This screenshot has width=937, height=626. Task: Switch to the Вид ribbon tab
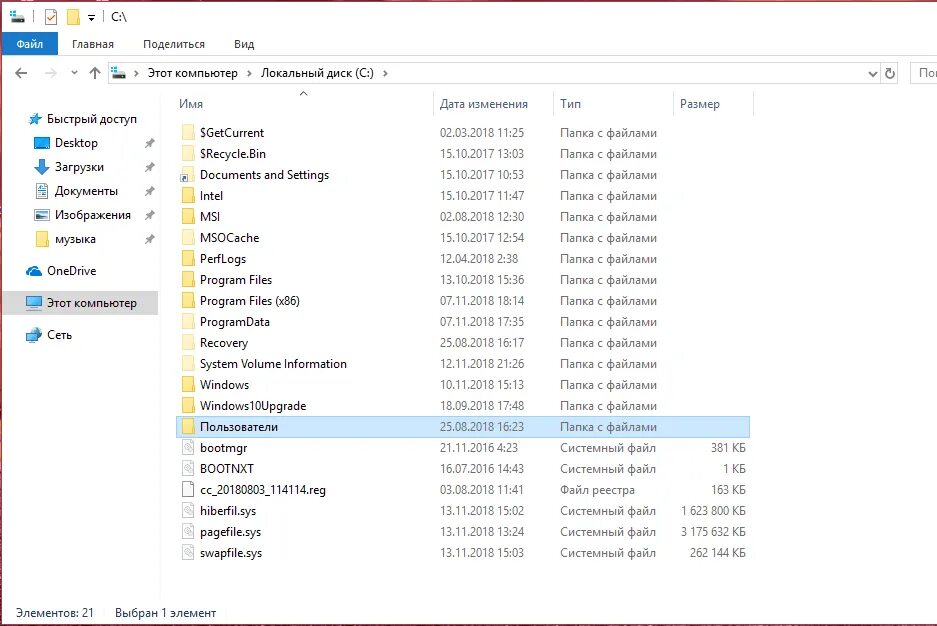point(243,43)
